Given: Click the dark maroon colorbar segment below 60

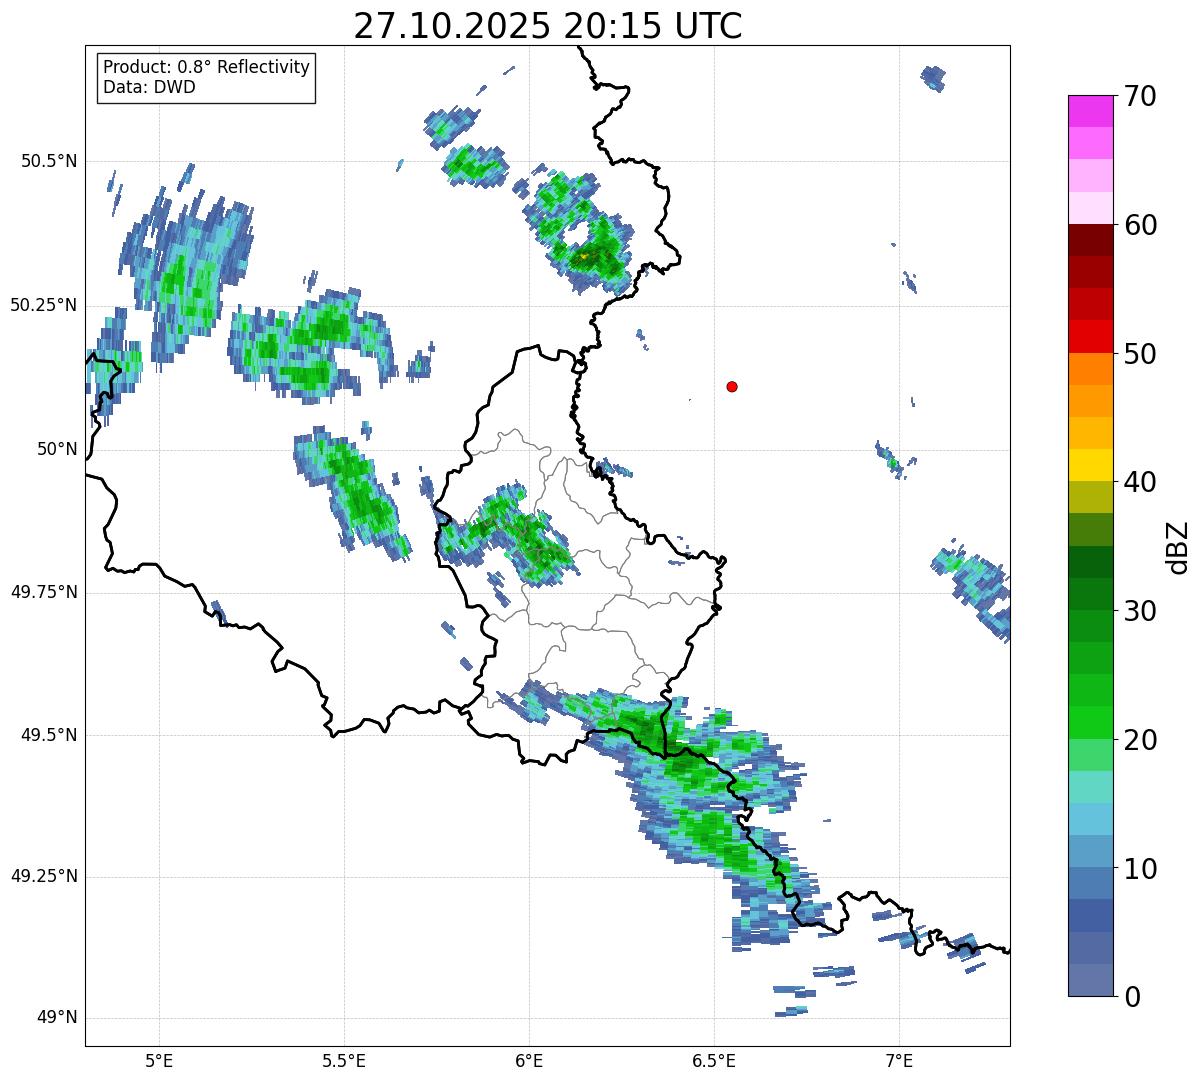Looking at the screenshot, I should [1091, 240].
